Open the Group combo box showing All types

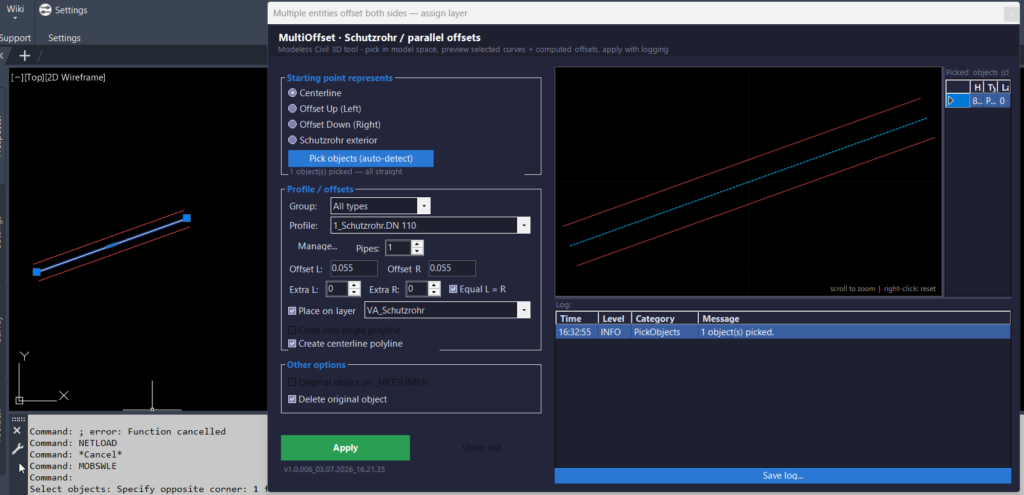(380, 206)
